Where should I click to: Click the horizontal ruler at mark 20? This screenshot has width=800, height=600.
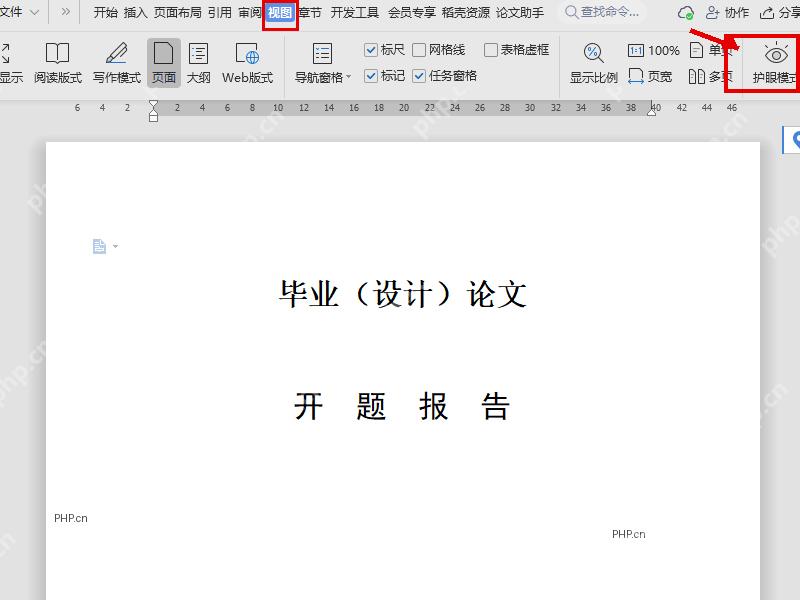tap(404, 108)
